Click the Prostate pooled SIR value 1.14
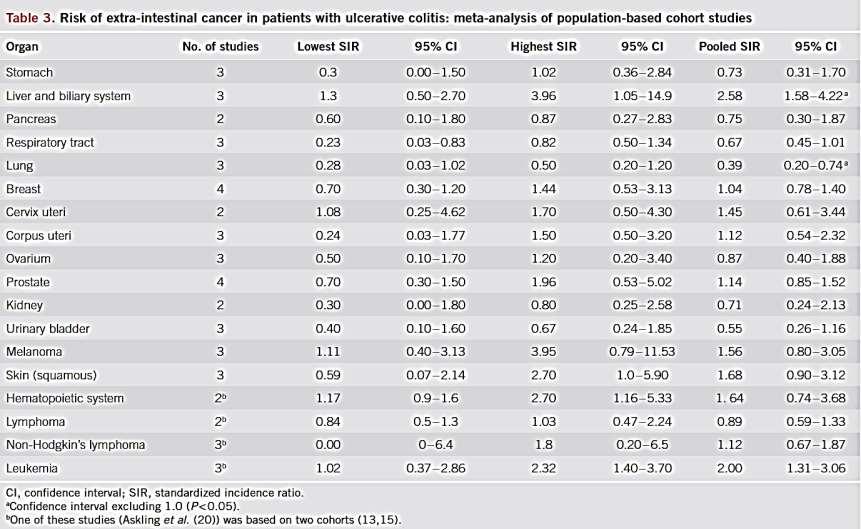 729,282
